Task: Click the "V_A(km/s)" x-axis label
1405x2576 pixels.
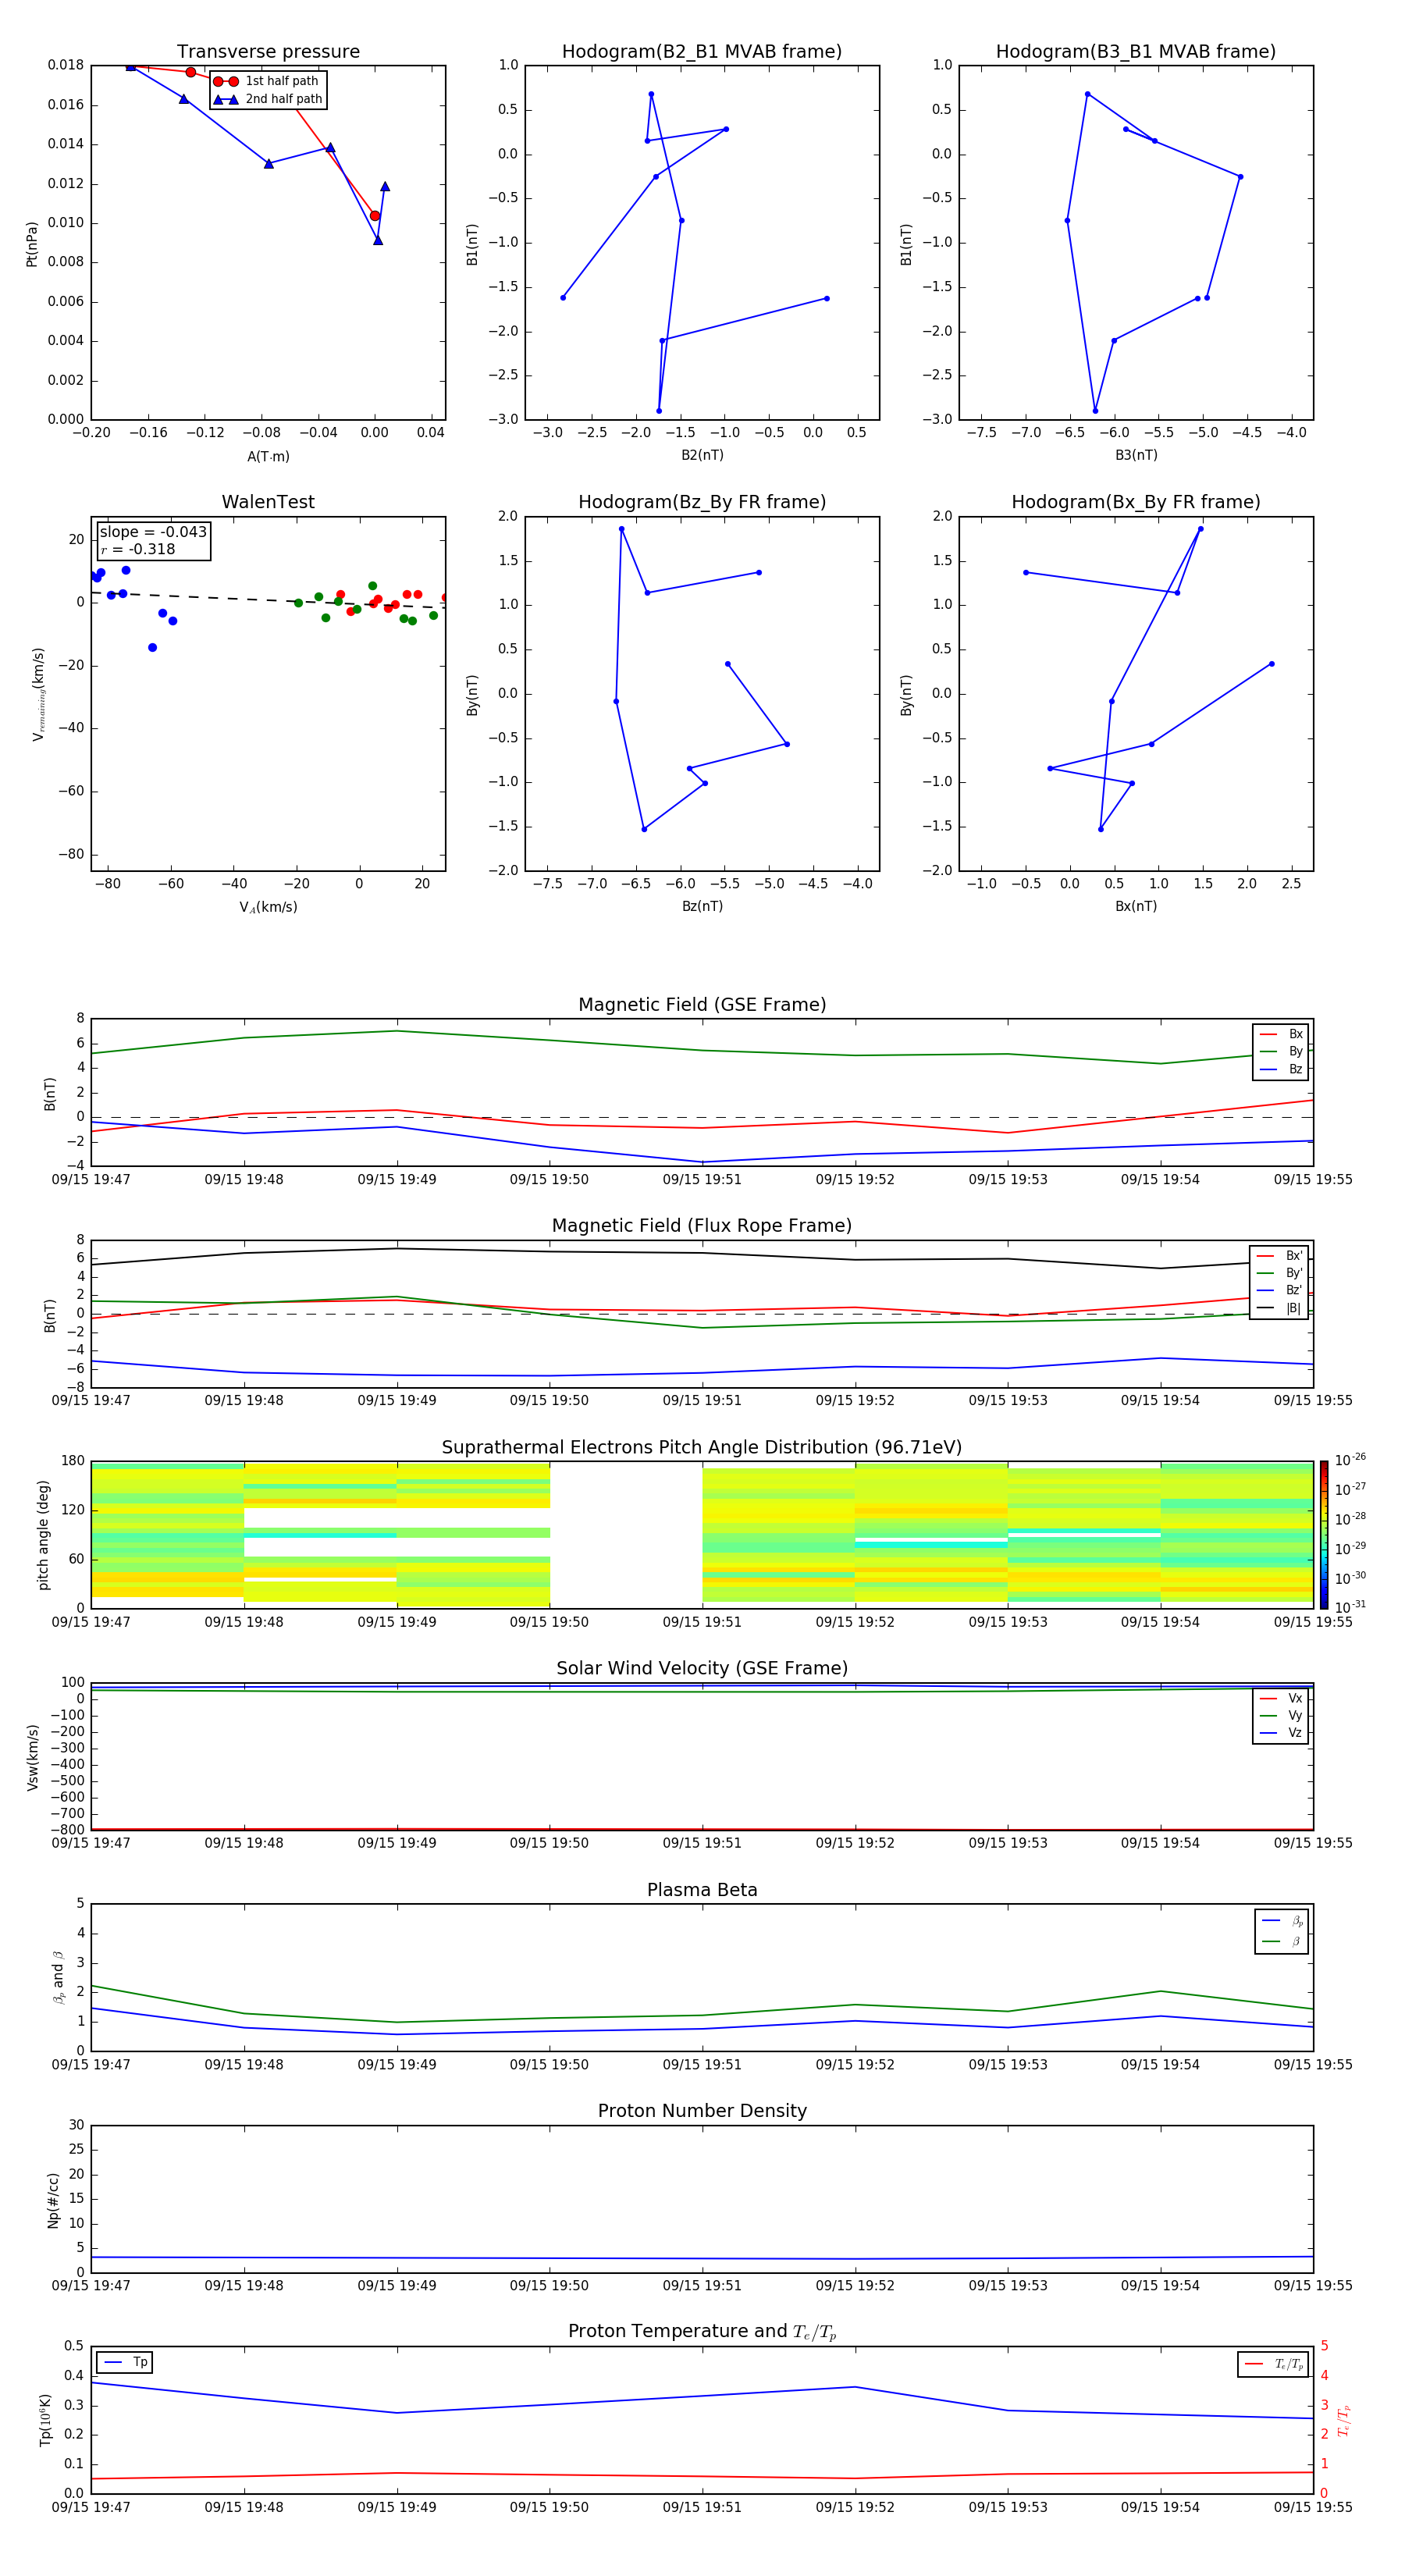Action: coord(268,907)
